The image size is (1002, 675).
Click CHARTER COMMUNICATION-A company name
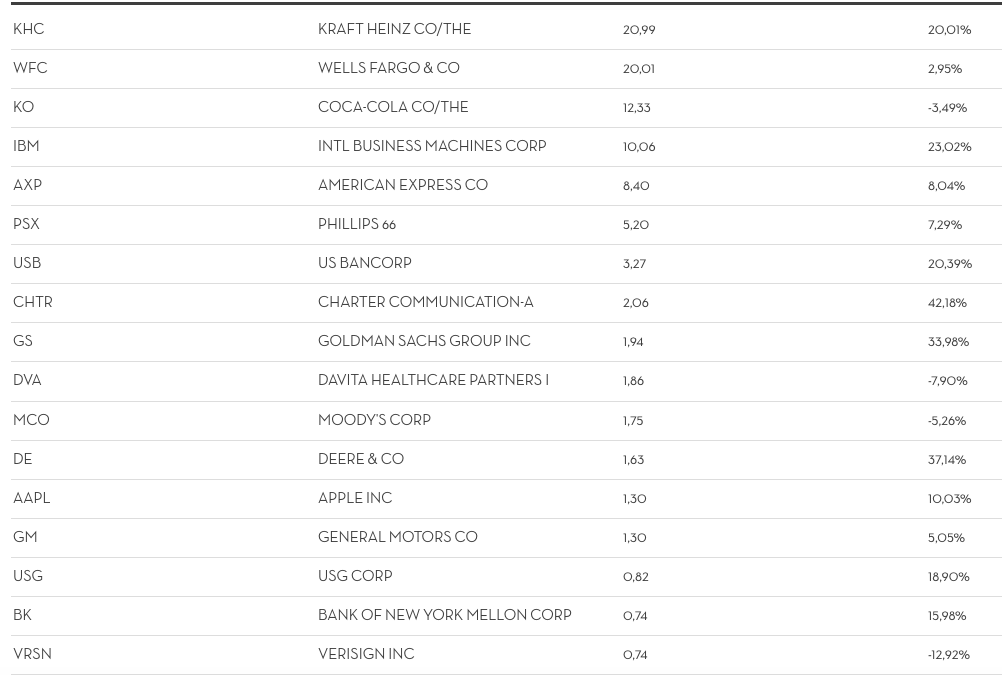pyautogui.click(x=425, y=302)
